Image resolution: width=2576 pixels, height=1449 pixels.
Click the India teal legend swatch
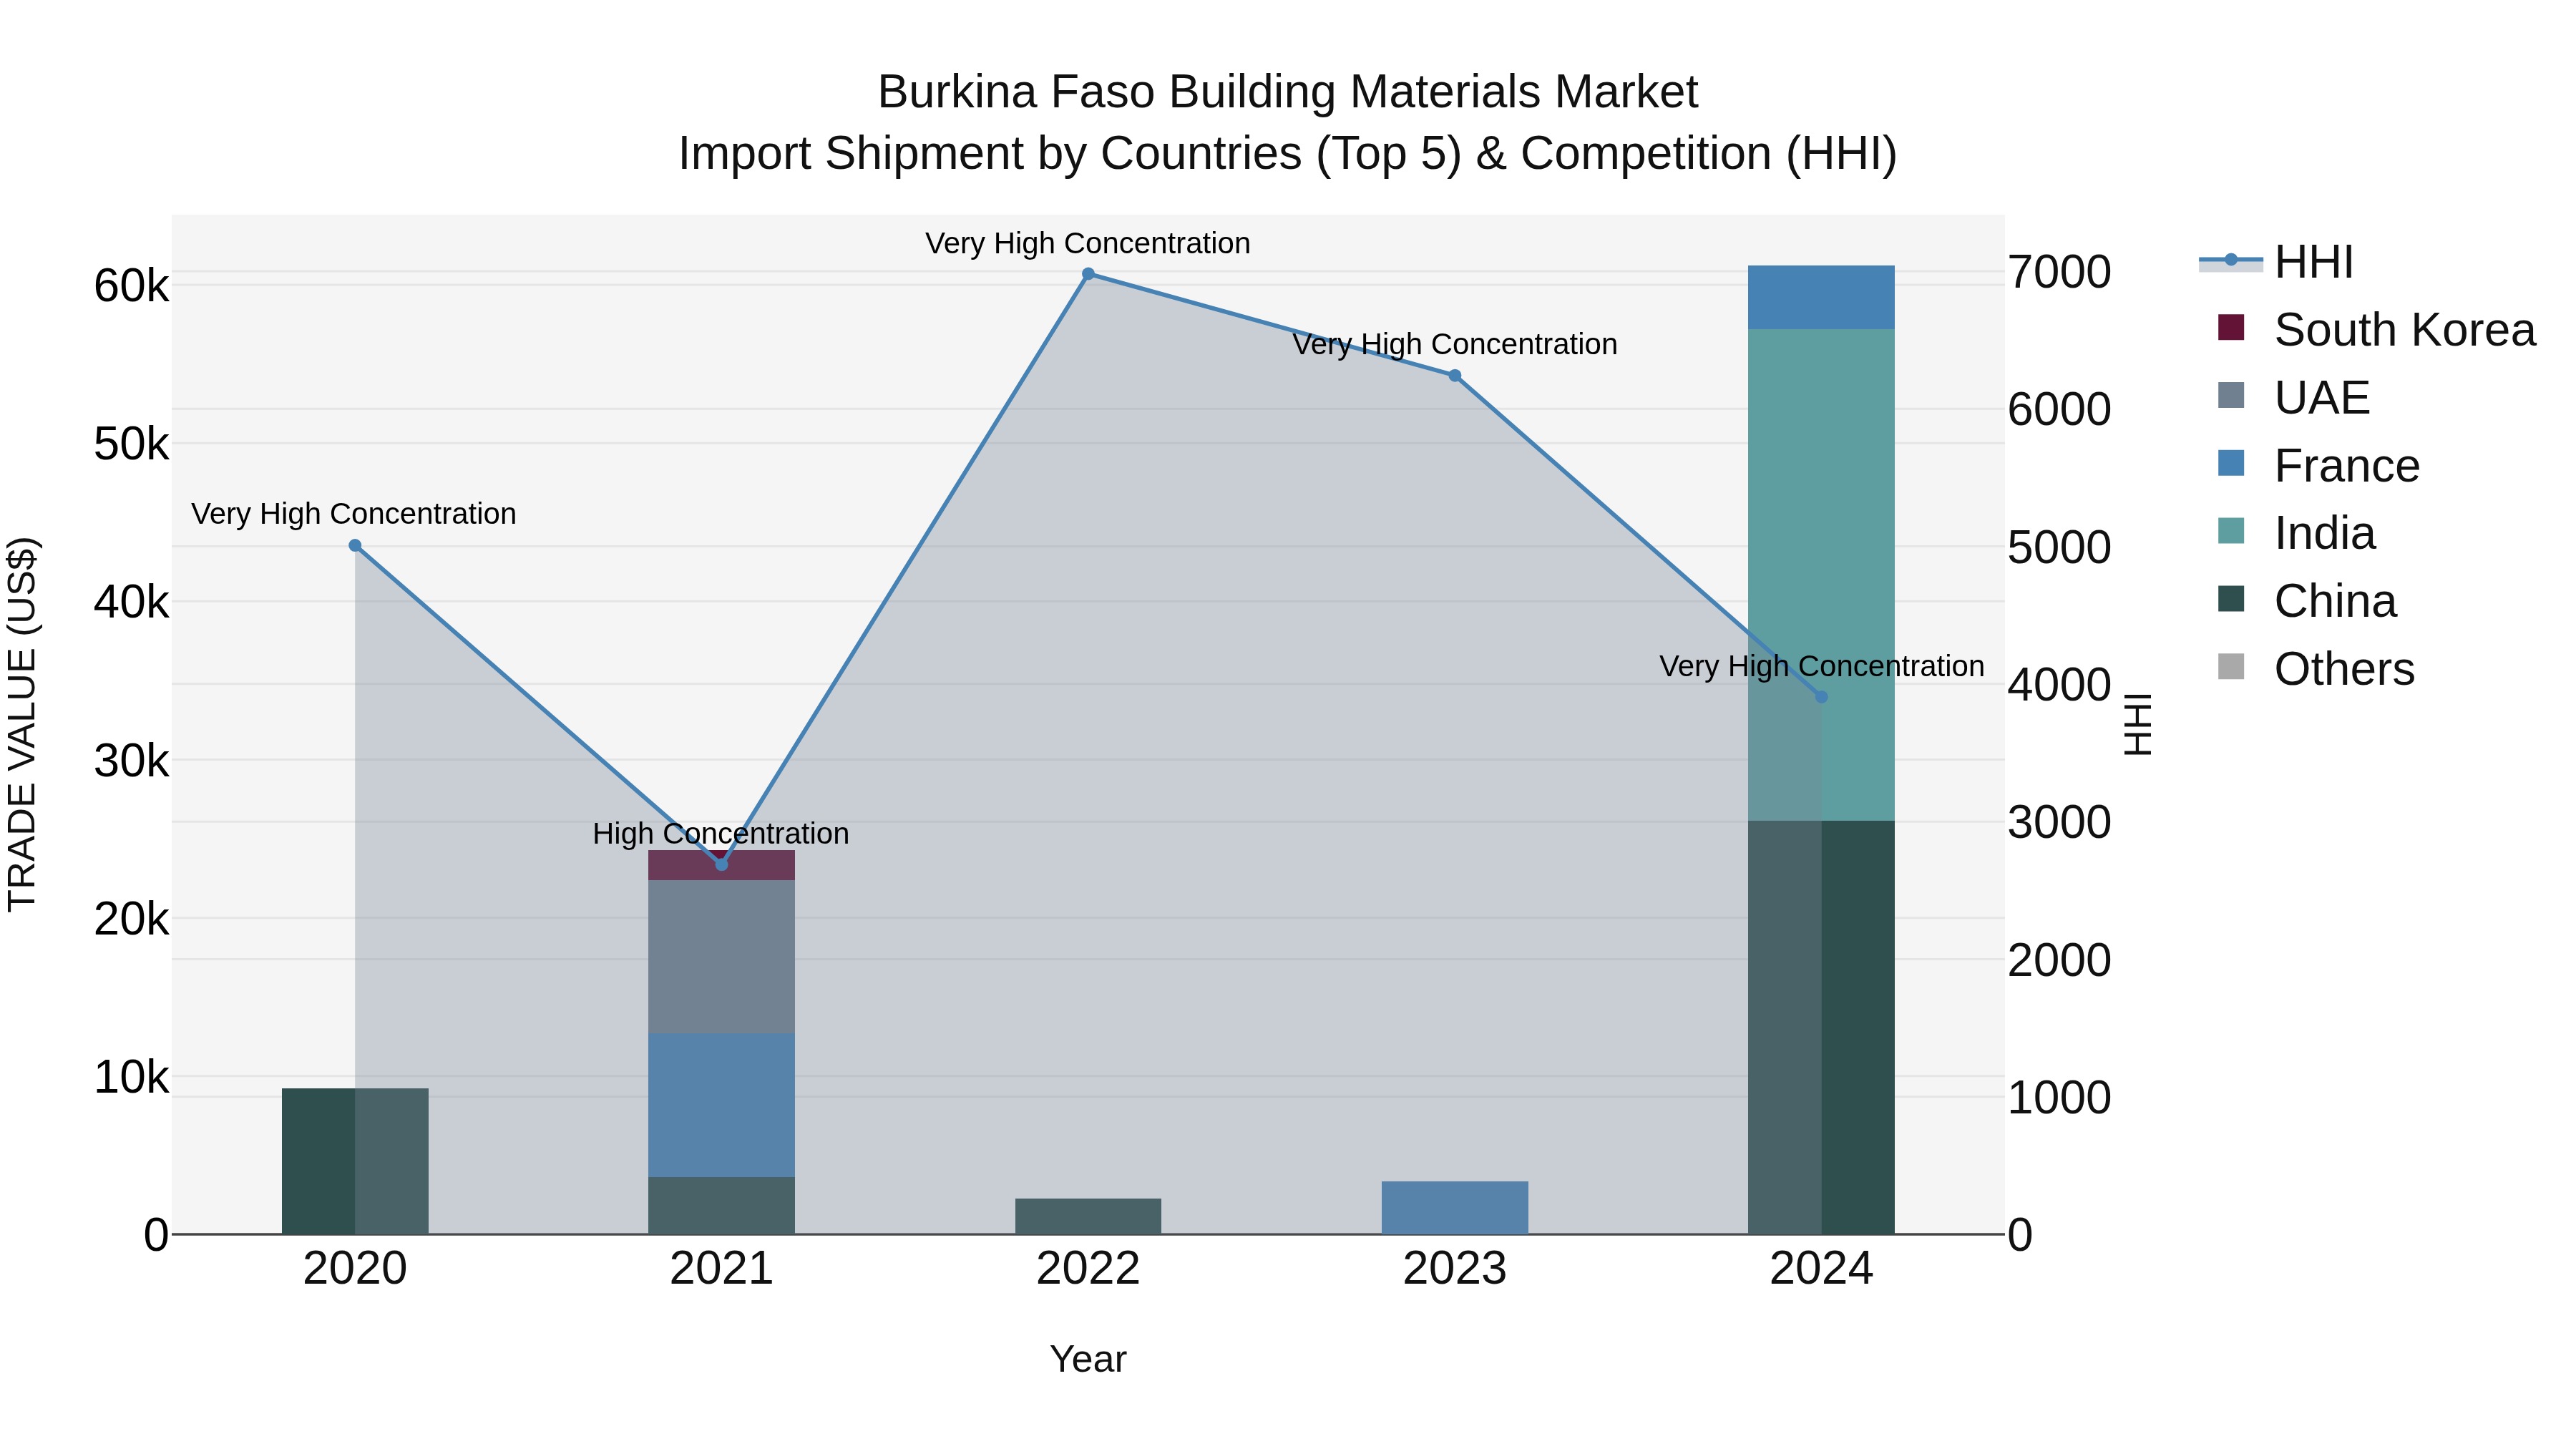pyautogui.click(x=2231, y=530)
